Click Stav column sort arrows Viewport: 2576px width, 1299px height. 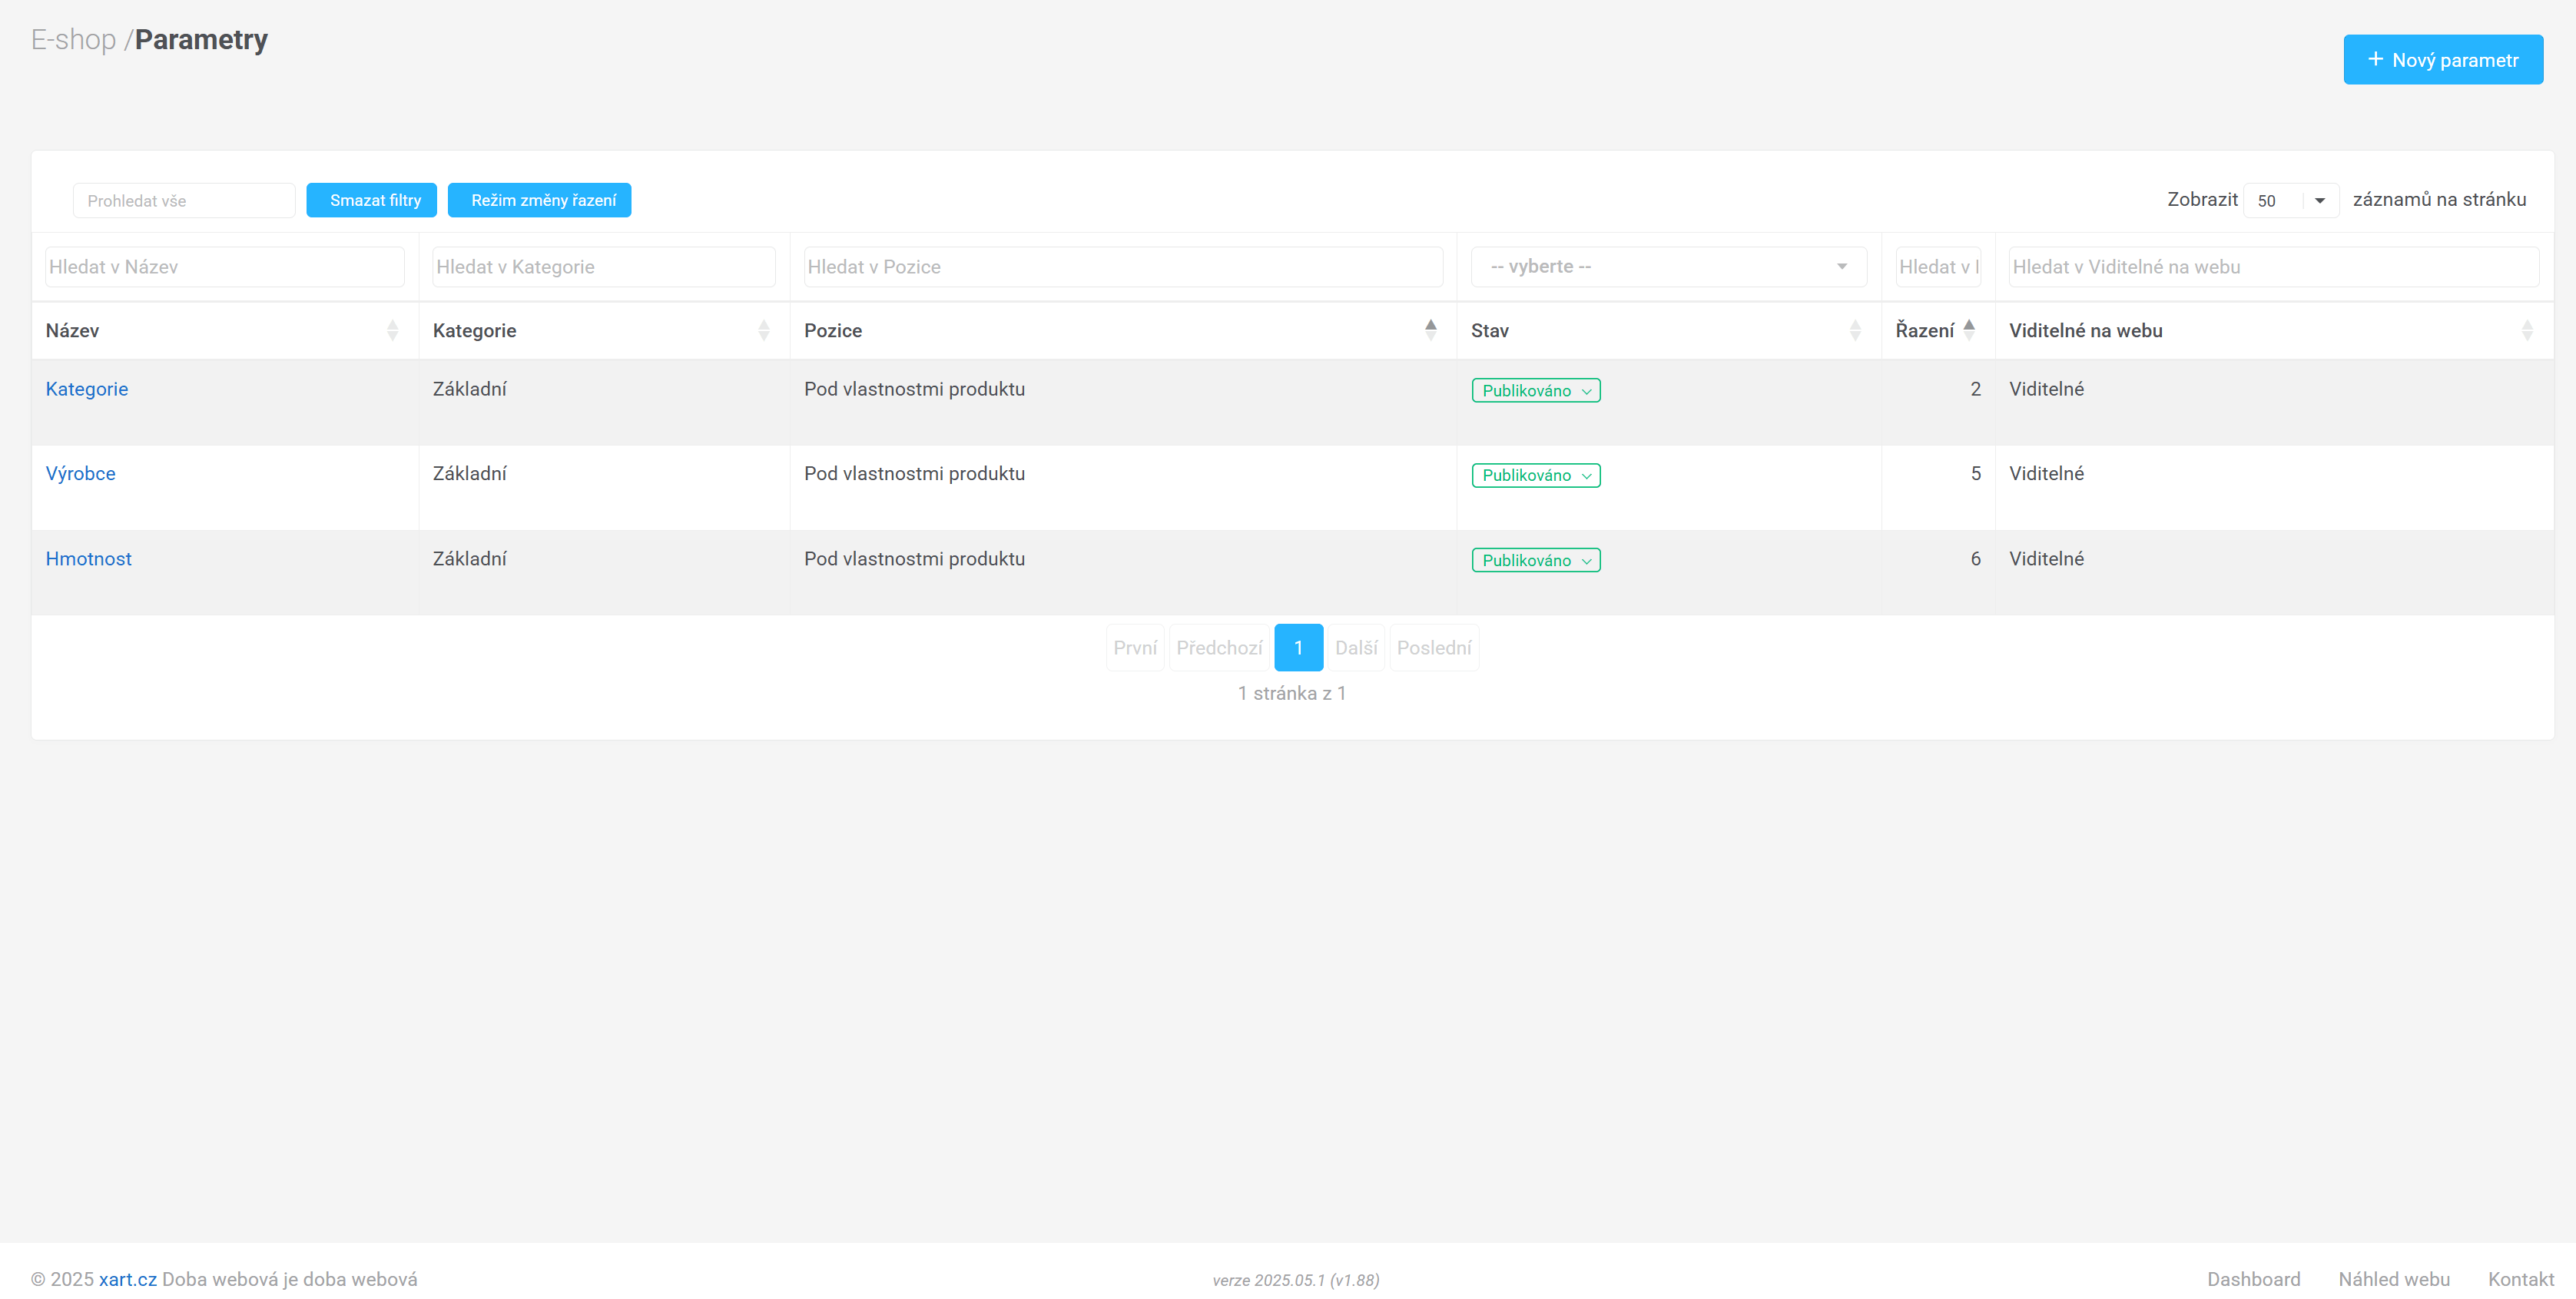click(x=1854, y=330)
